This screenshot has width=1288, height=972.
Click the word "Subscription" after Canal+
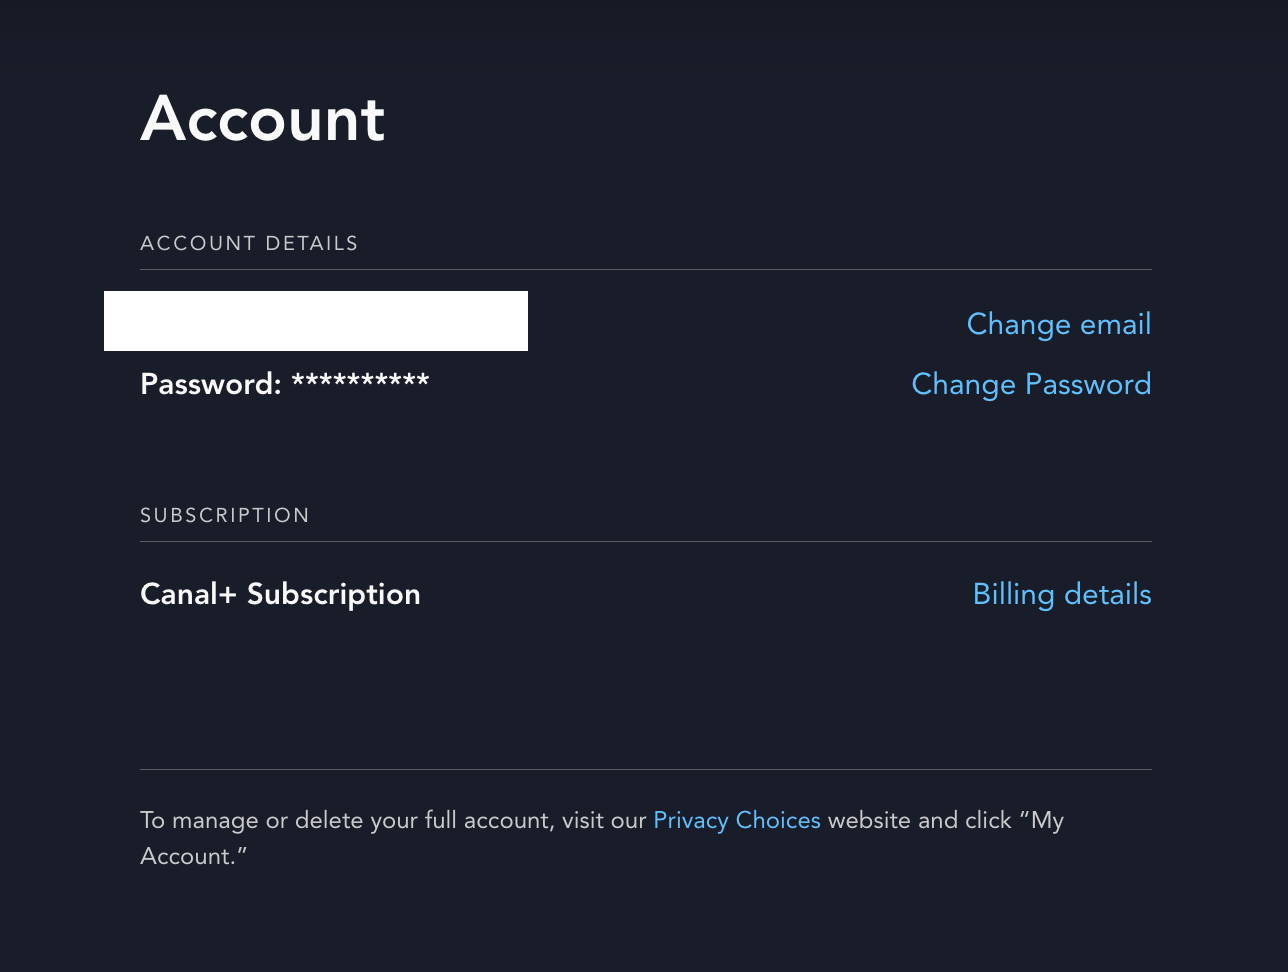[334, 594]
